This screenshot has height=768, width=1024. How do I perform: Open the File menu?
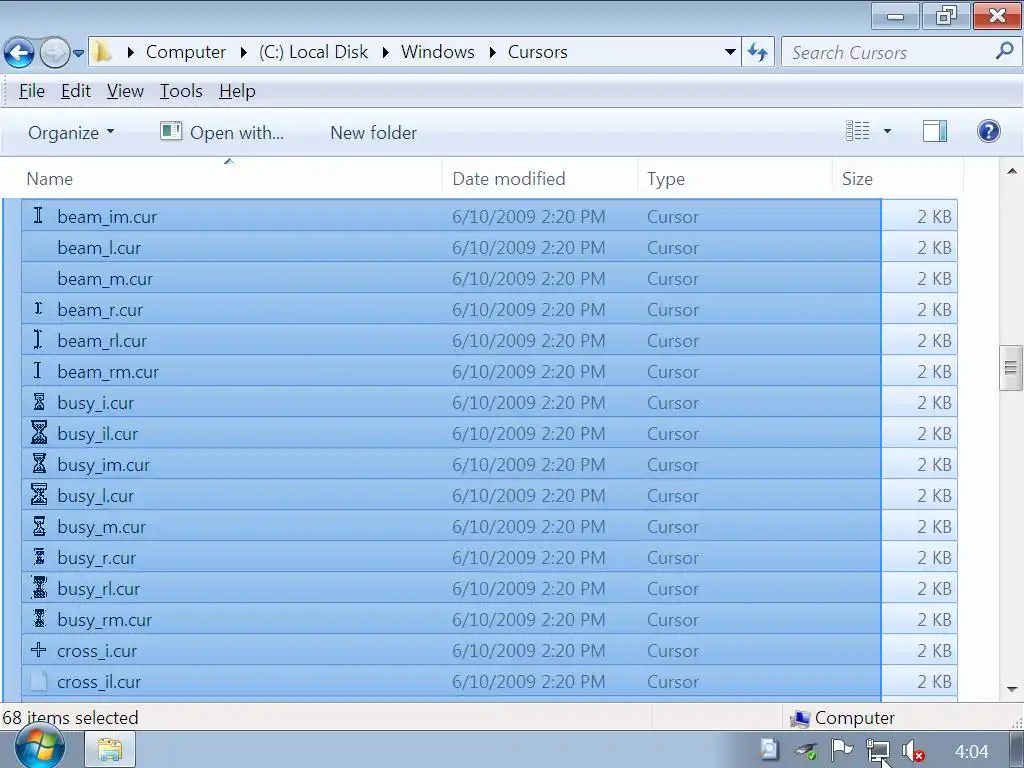click(x=32, y=91)
